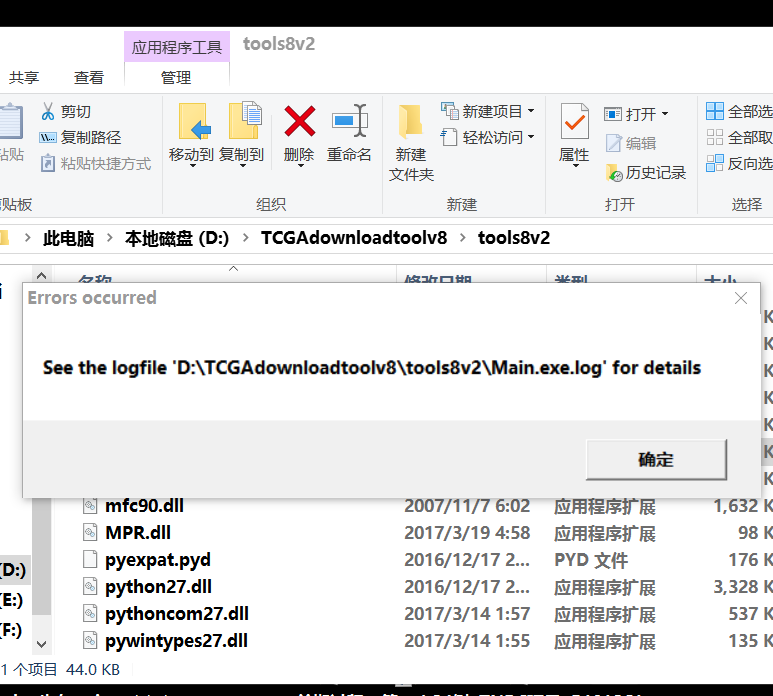Click the 剪切 (Cut) scissors icon
This screenshot has width=773, height=696.
pos(49,112)
